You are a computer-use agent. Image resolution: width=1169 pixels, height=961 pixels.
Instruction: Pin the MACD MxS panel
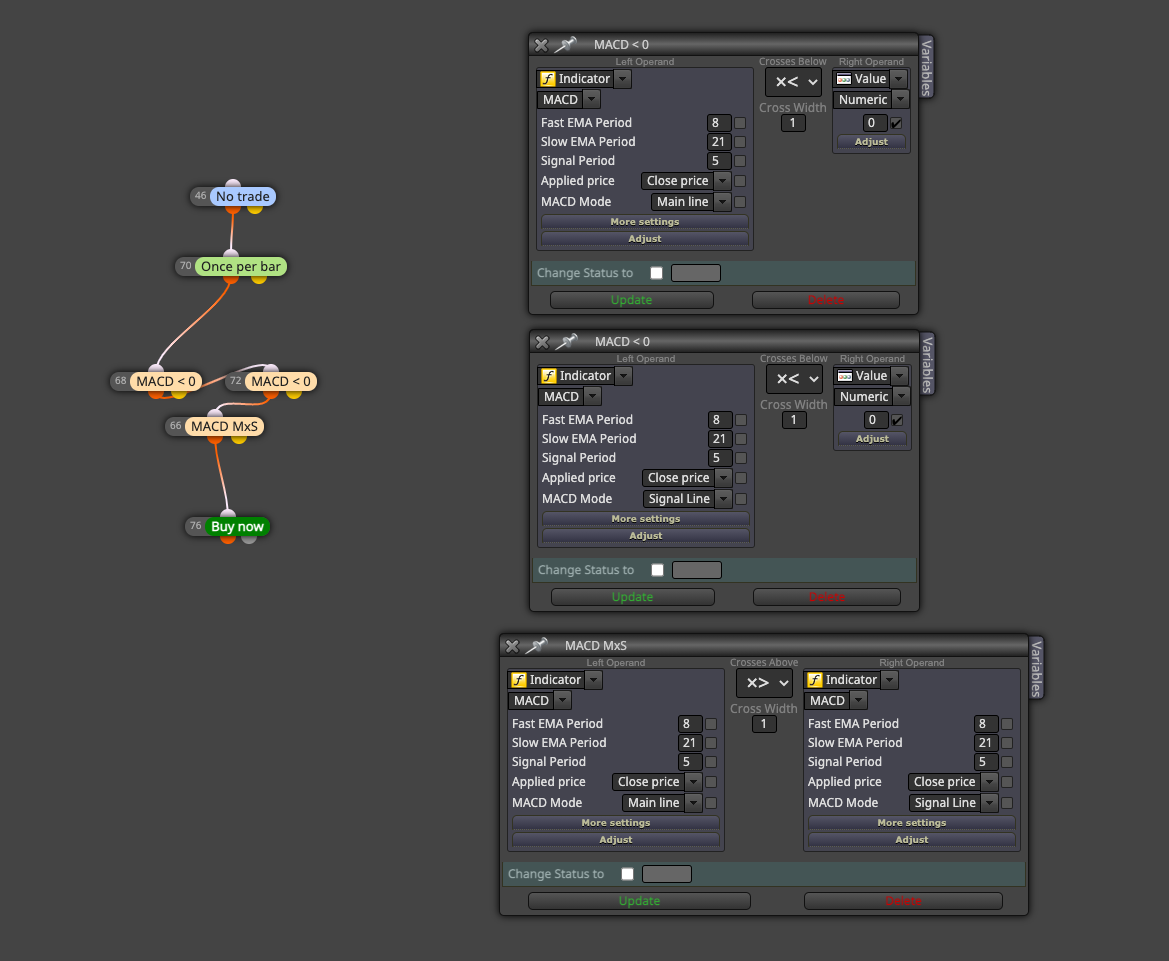click(x=537, y=646)
